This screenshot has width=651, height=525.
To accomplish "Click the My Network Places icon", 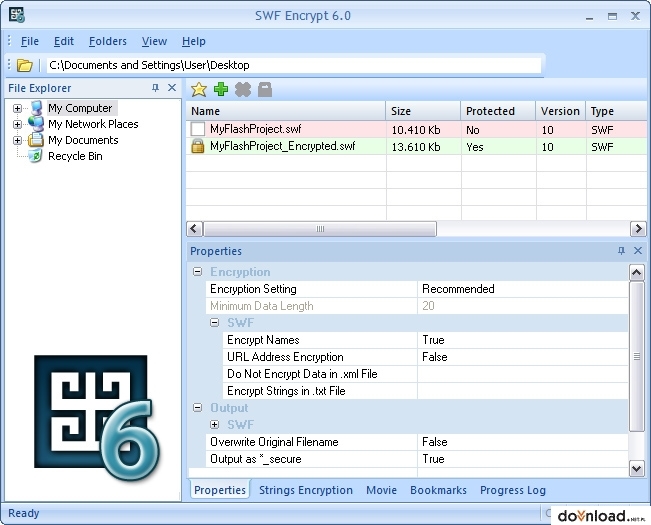I will tap(36, 124).
